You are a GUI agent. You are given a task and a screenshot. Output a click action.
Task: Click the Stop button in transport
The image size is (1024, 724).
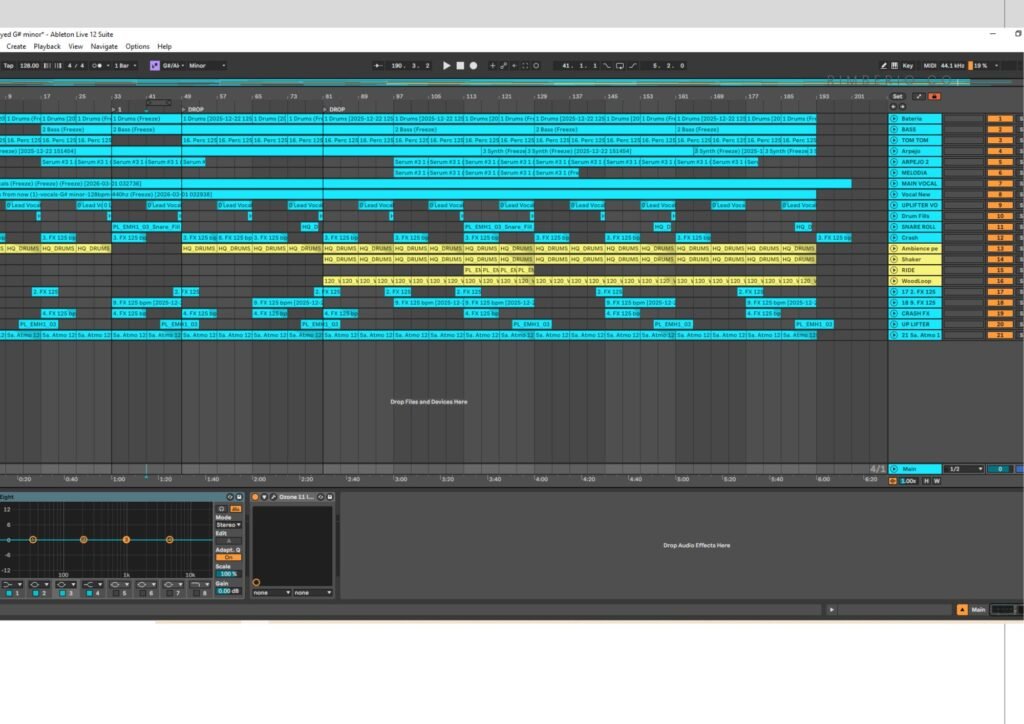tap(460, 66)
